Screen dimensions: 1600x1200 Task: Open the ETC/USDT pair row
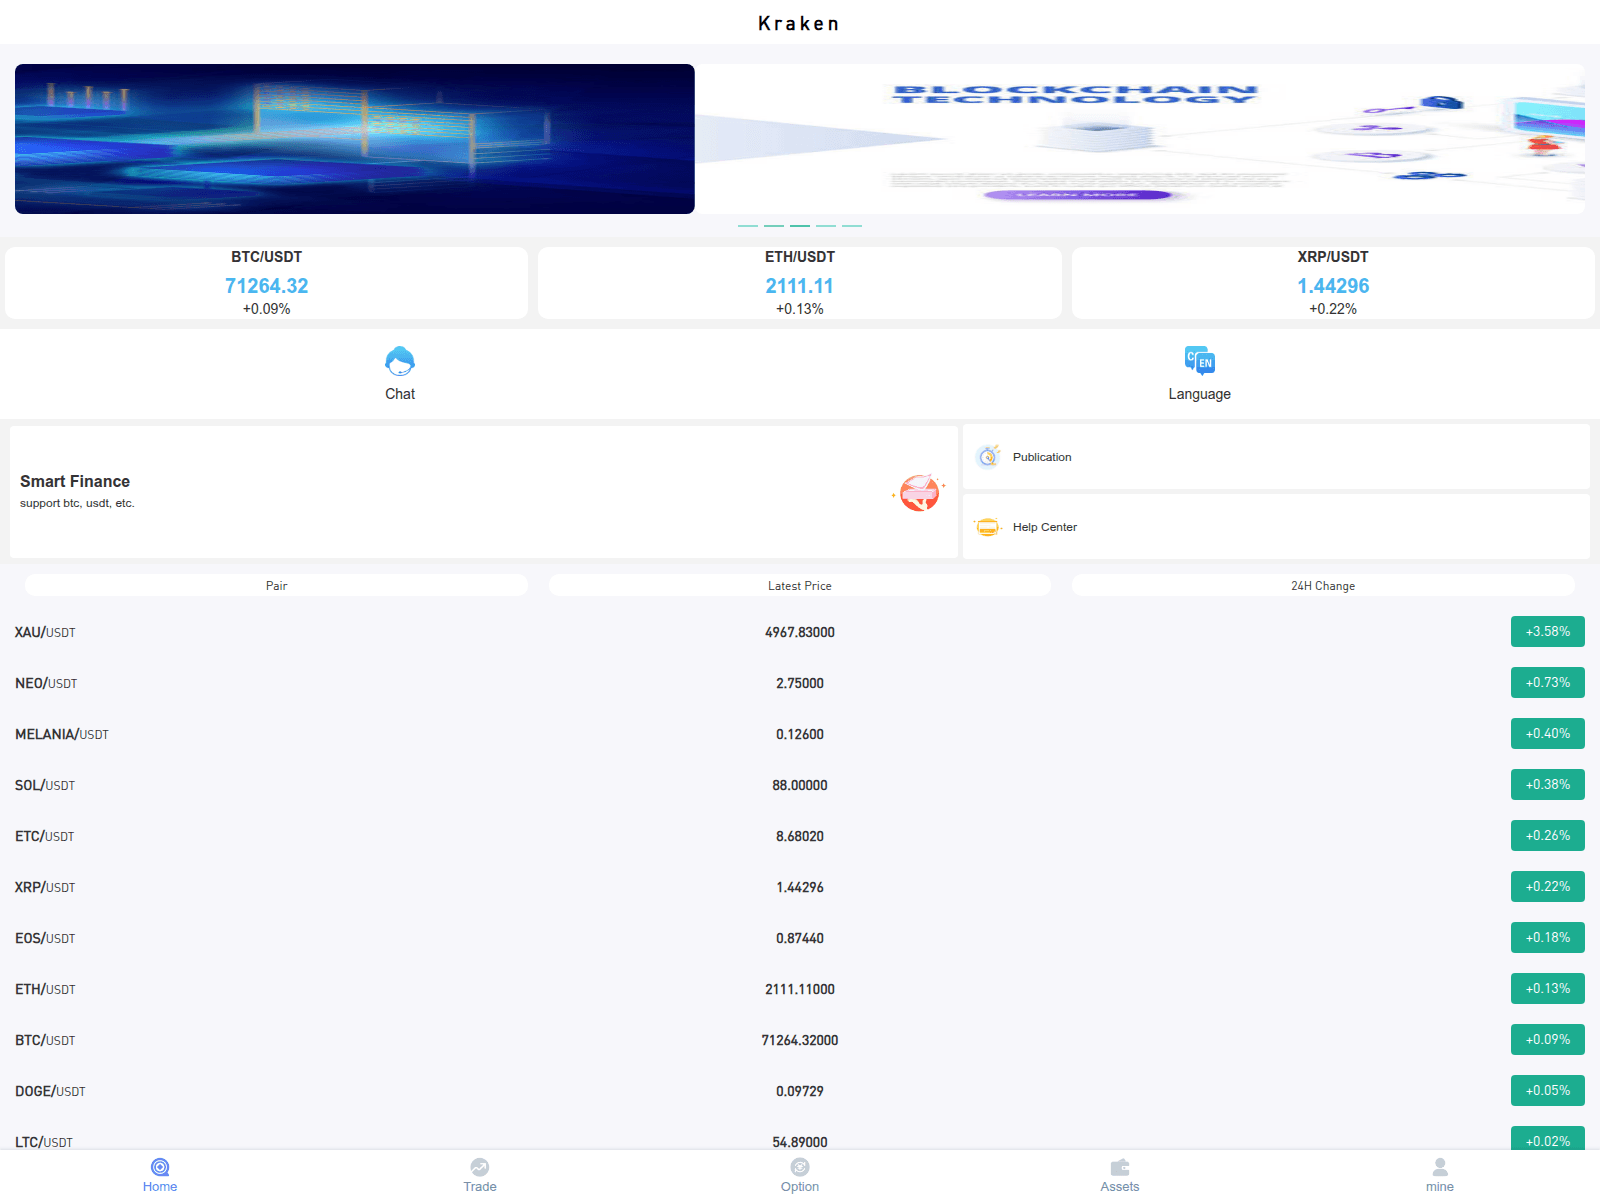tap(800, 836)
